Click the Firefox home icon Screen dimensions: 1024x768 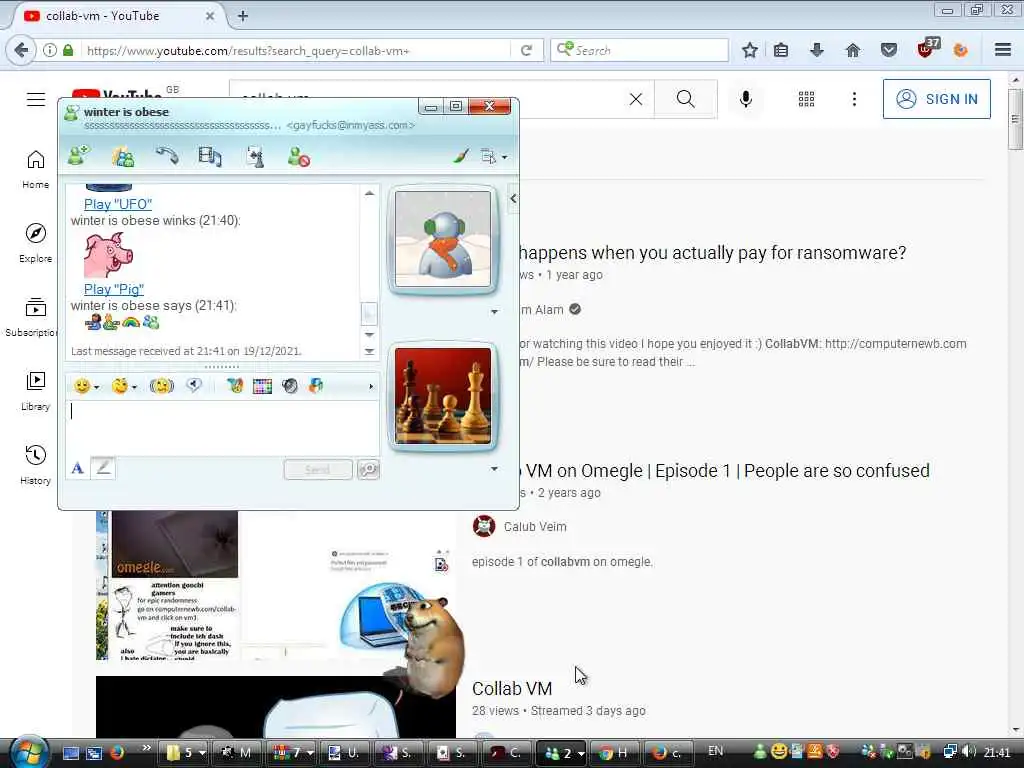(853, 50)
